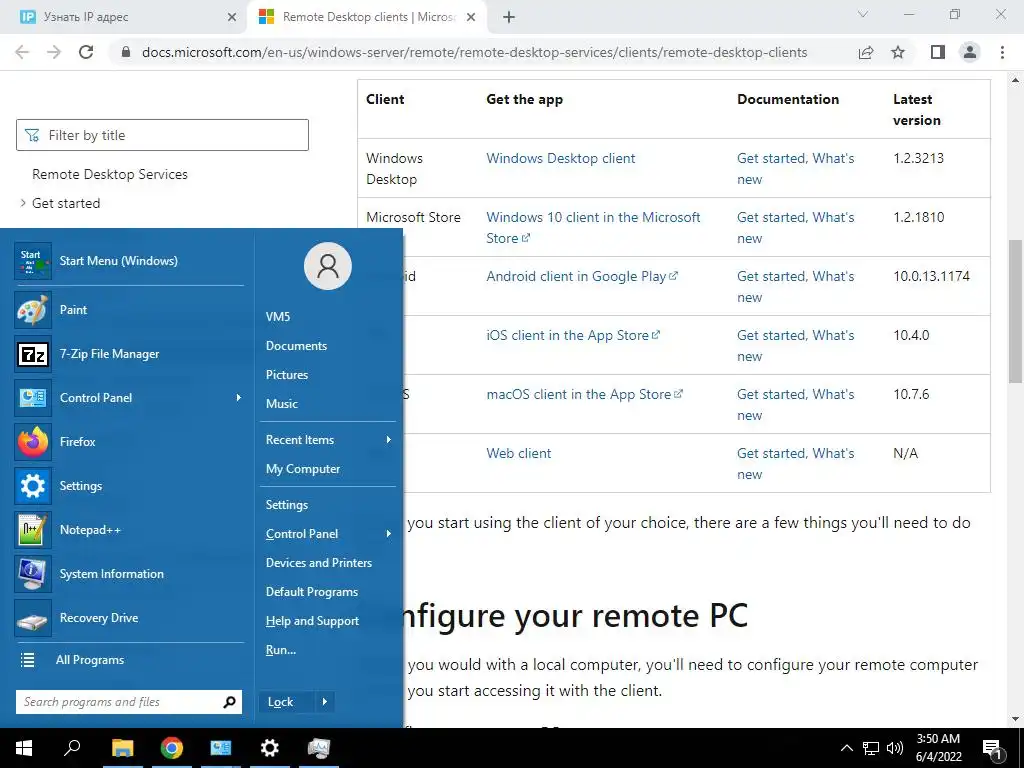Open the Lock options arrow
The height and width of the screenshot is (768, 1024).
coord(325,702)
